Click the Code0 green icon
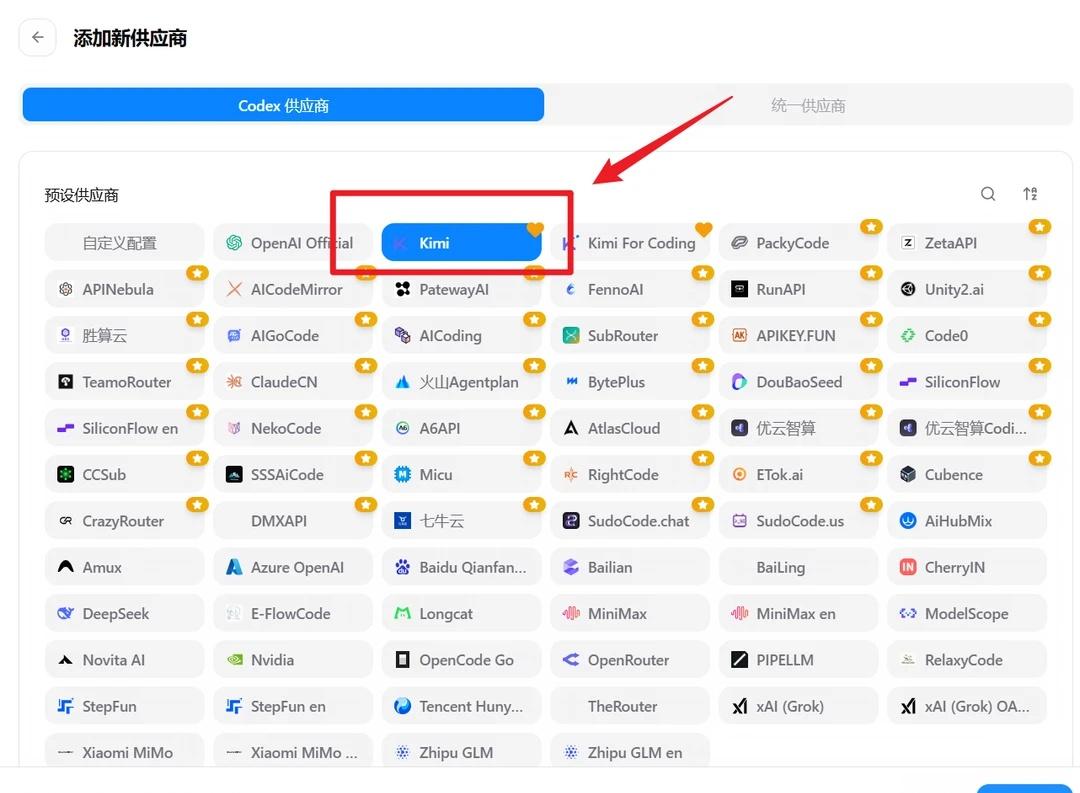The height and width of the screenshot is (793, 1080). coord(908,336)
